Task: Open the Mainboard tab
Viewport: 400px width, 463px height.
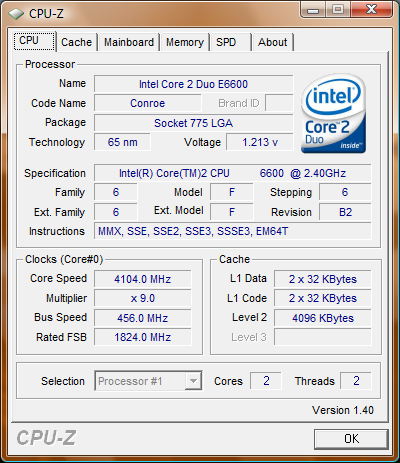Action: [x=129, y=42]
